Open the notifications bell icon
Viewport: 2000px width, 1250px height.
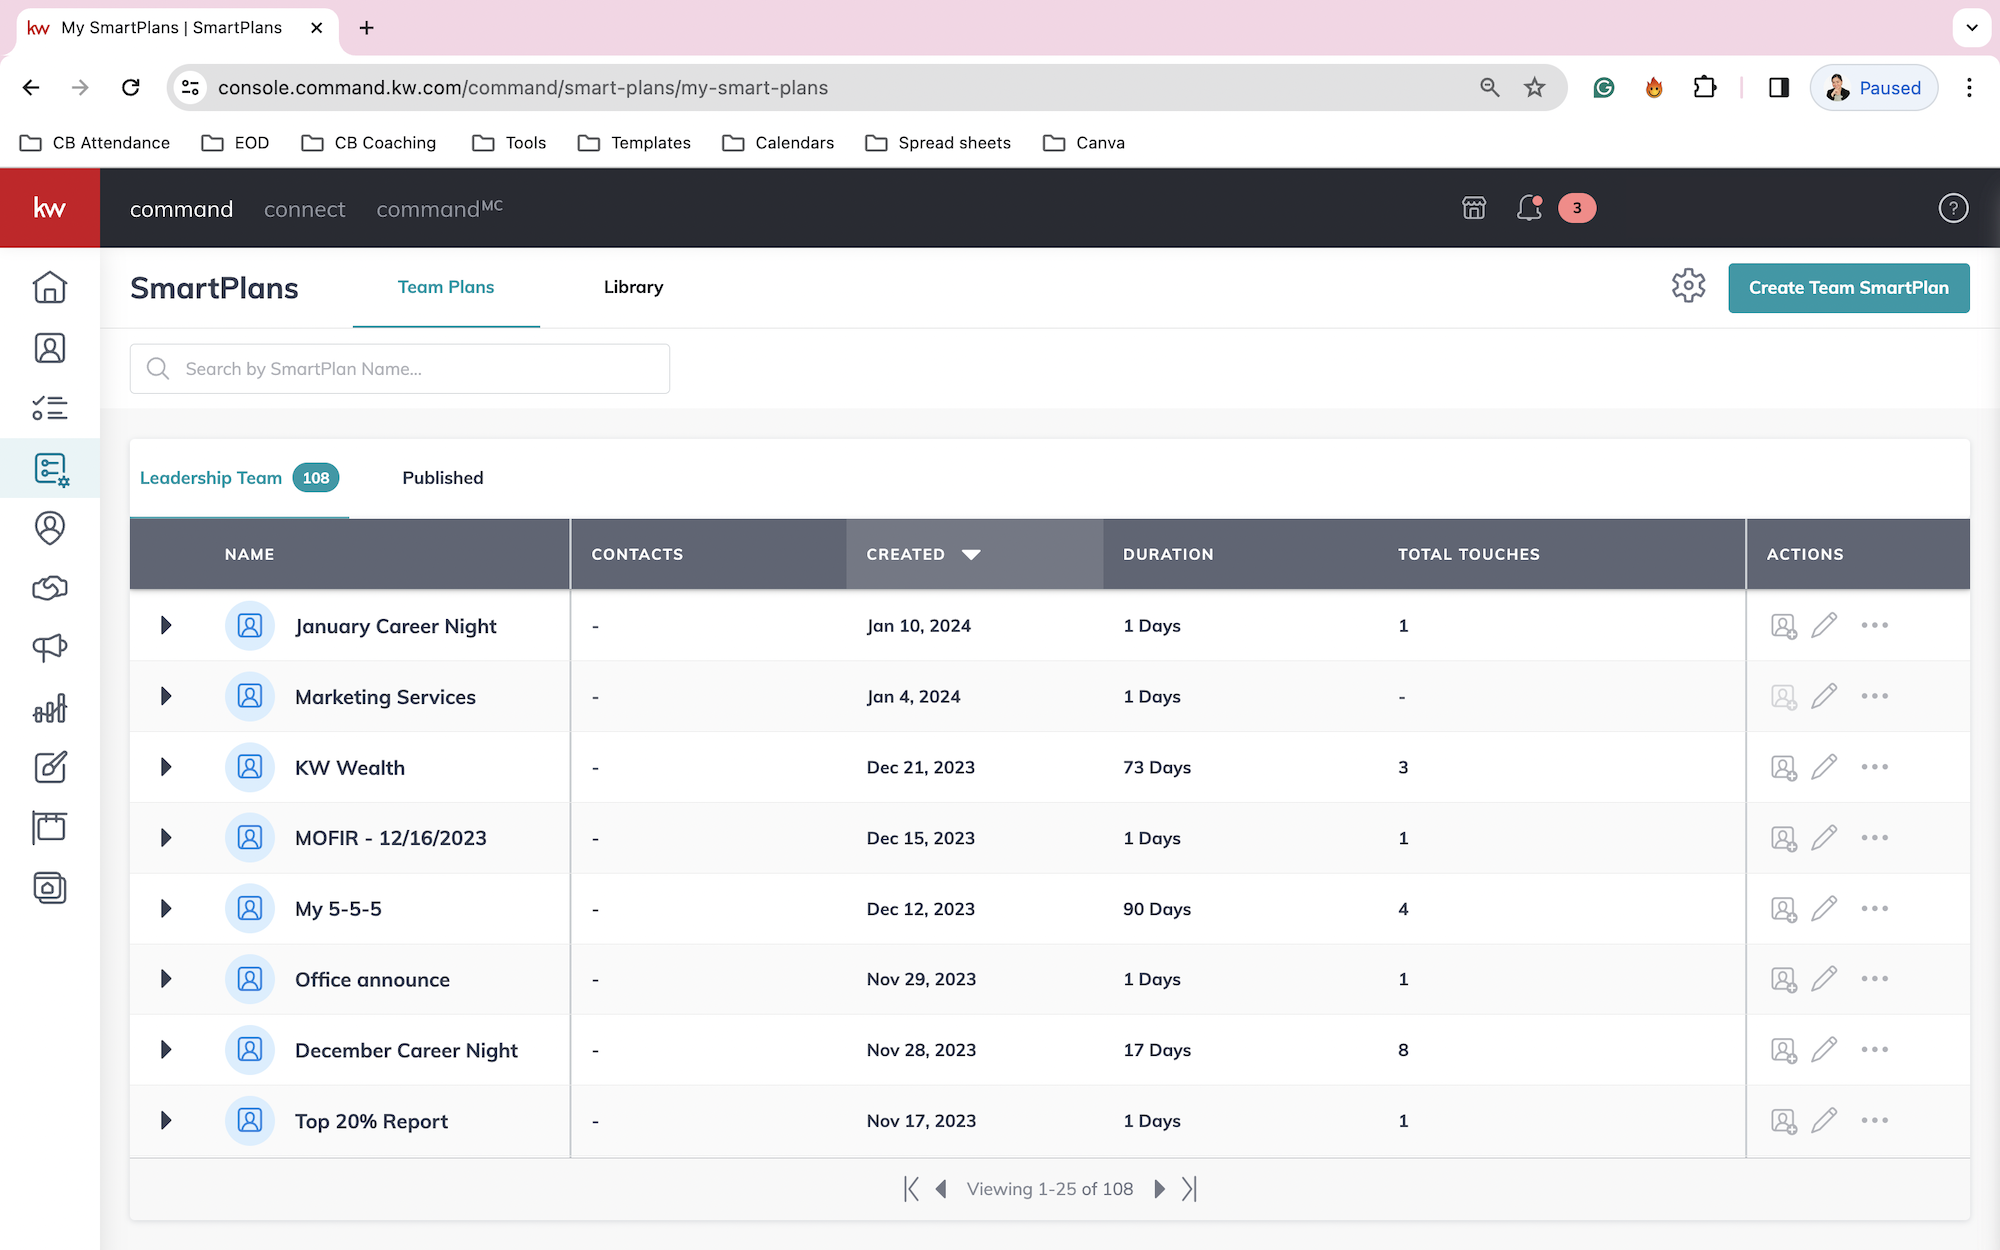1529,208
